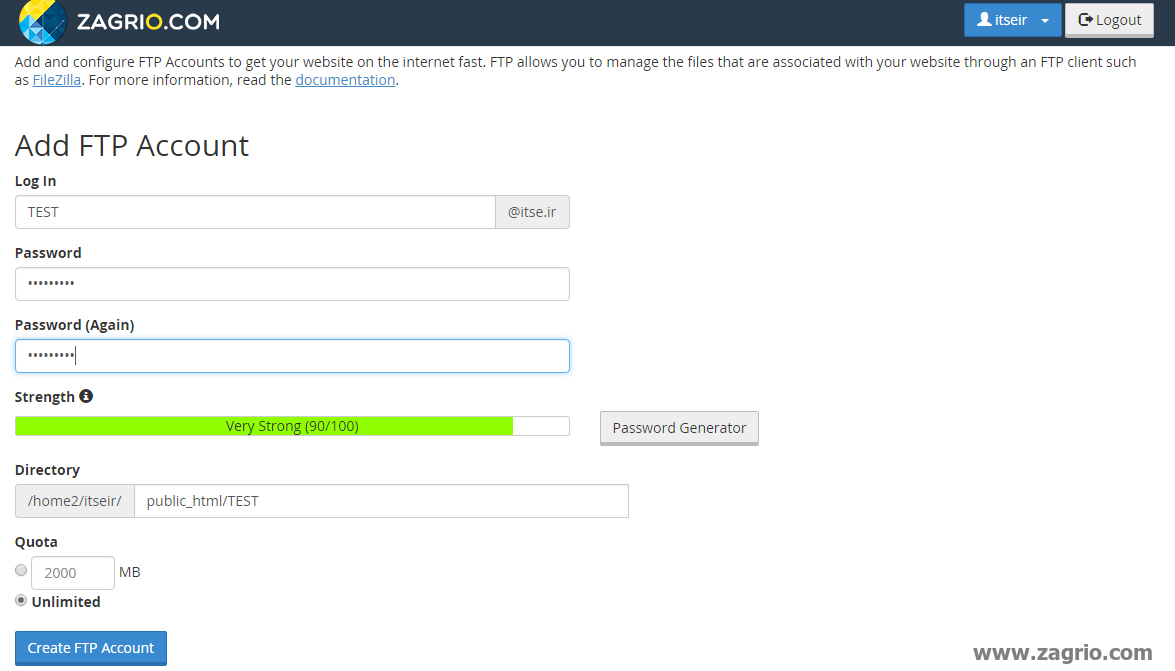Expand the itseir user dropdown caret
The height and width of the screenshot is (671, 1175).
click(1045, 21)
